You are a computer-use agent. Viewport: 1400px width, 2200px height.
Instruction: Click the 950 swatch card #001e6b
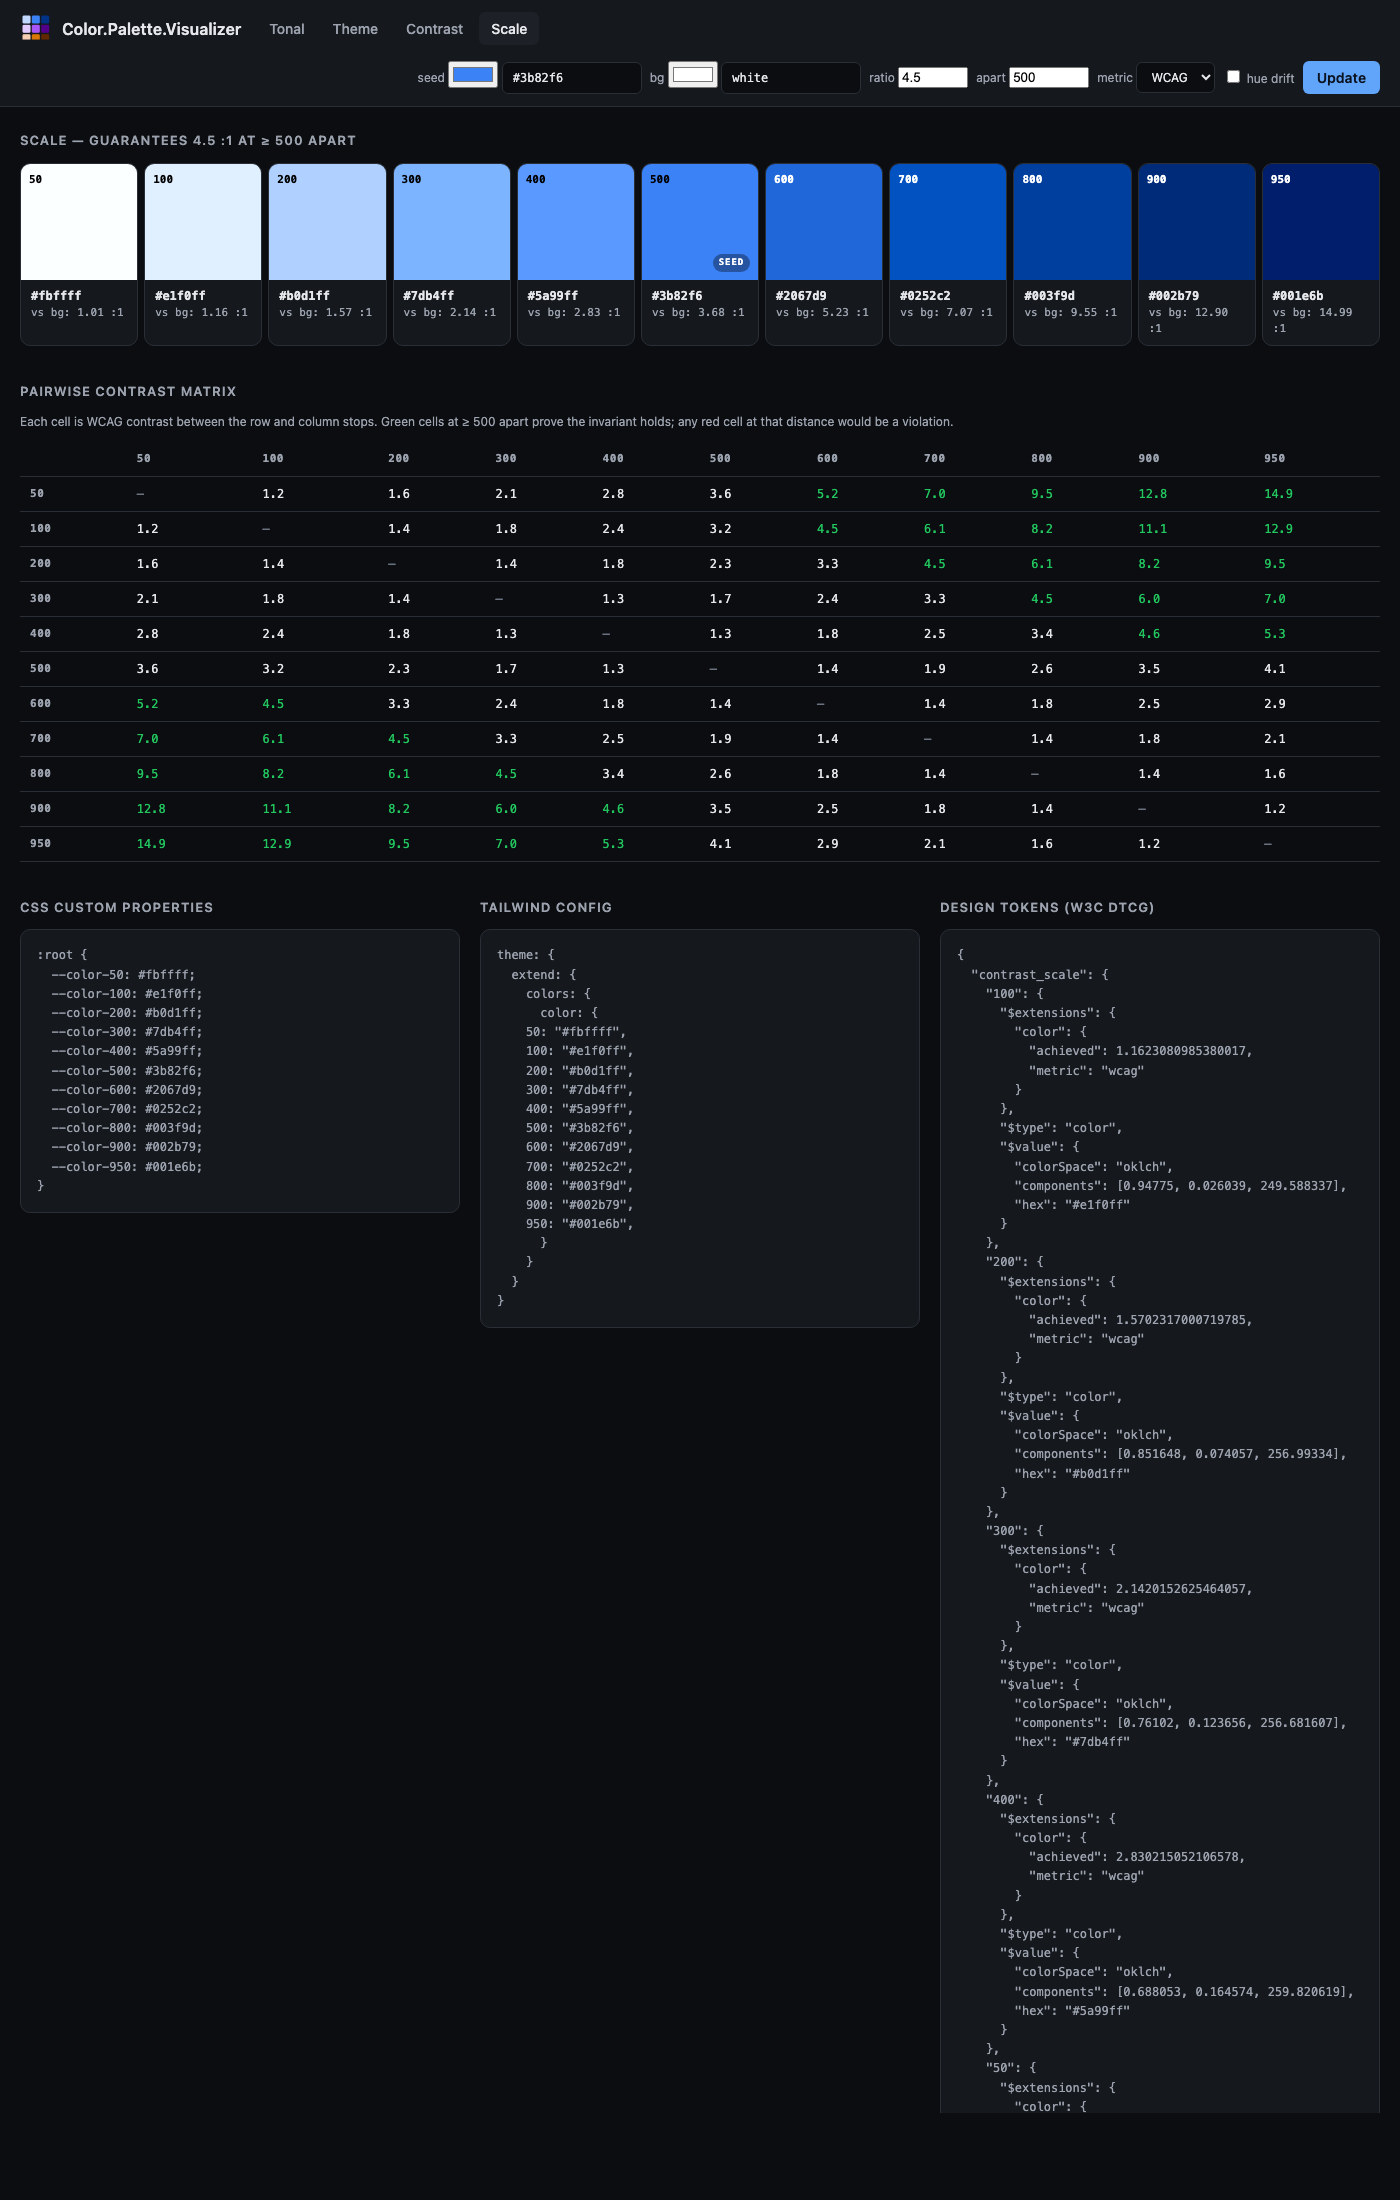[1320, 254]
